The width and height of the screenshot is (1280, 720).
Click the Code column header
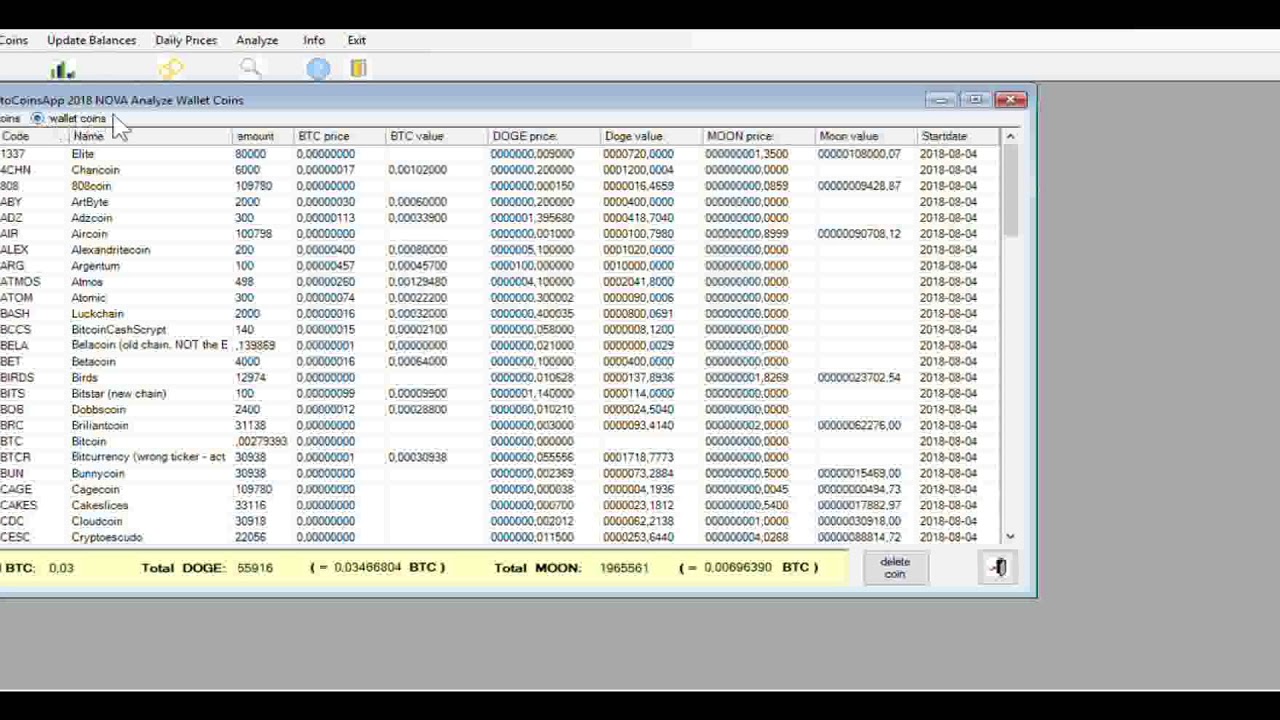[35, 136]
